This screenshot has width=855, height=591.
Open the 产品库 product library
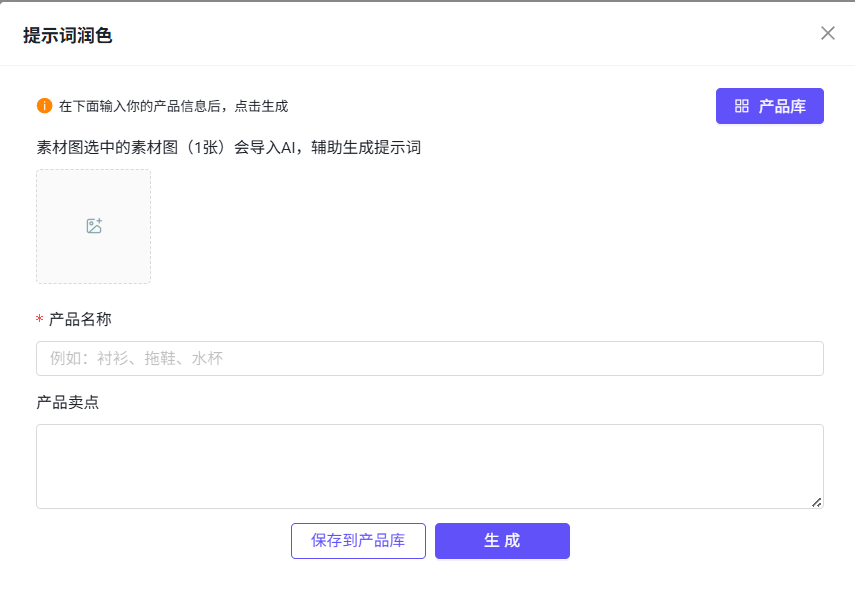click(x=769, y=106)
